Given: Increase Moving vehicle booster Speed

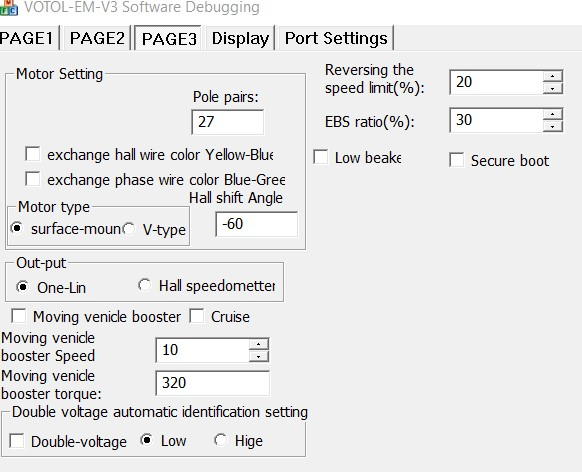Looking at the screenshot, I should pos(258,344).
